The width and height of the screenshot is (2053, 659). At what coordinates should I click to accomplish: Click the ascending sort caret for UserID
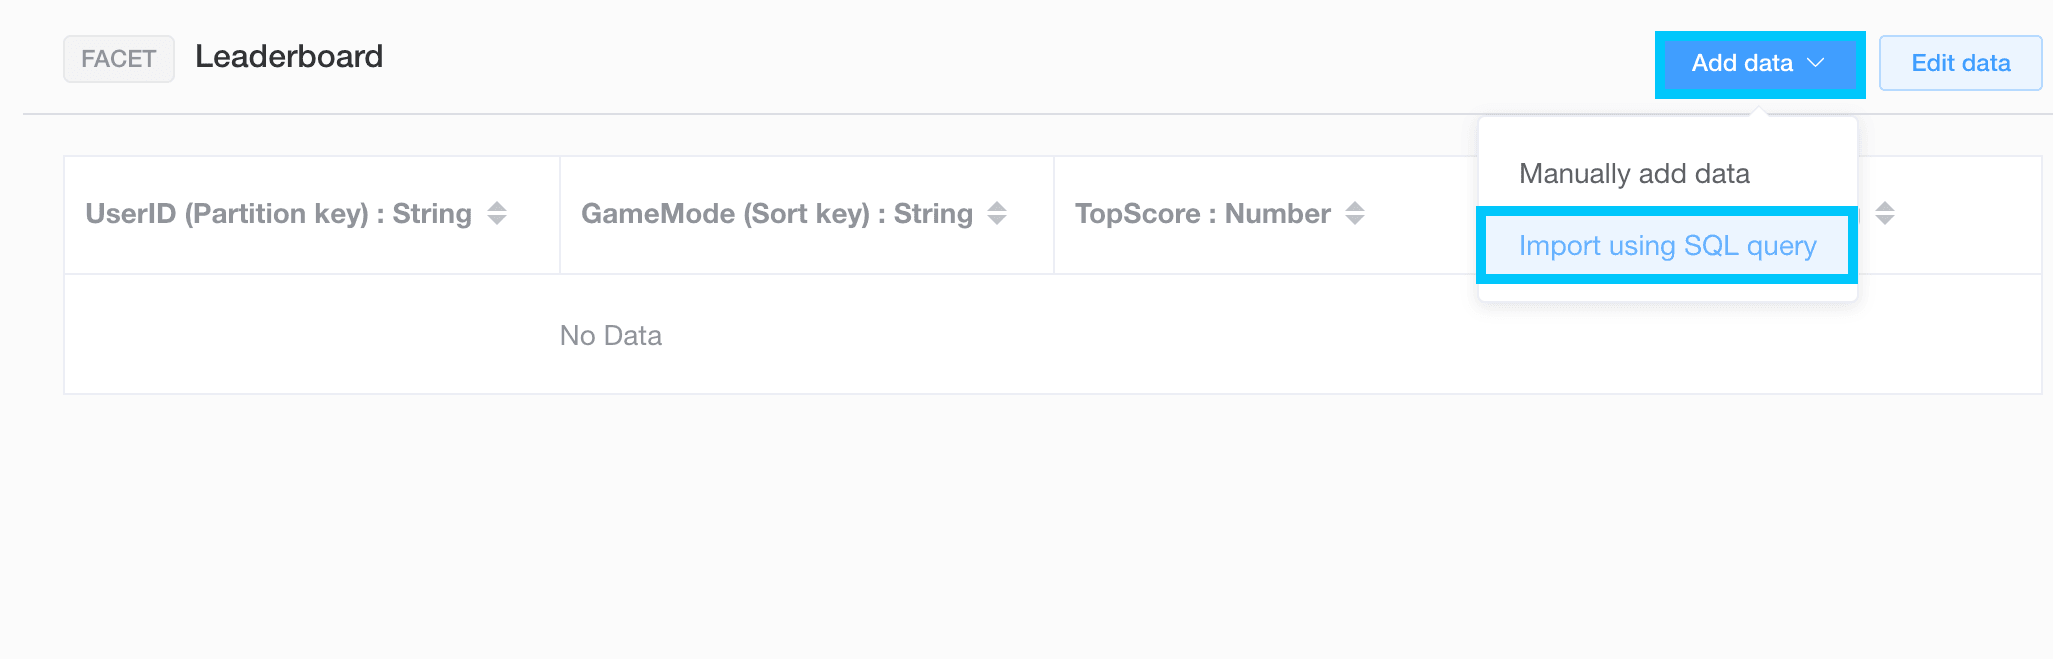tap(497, 206)
